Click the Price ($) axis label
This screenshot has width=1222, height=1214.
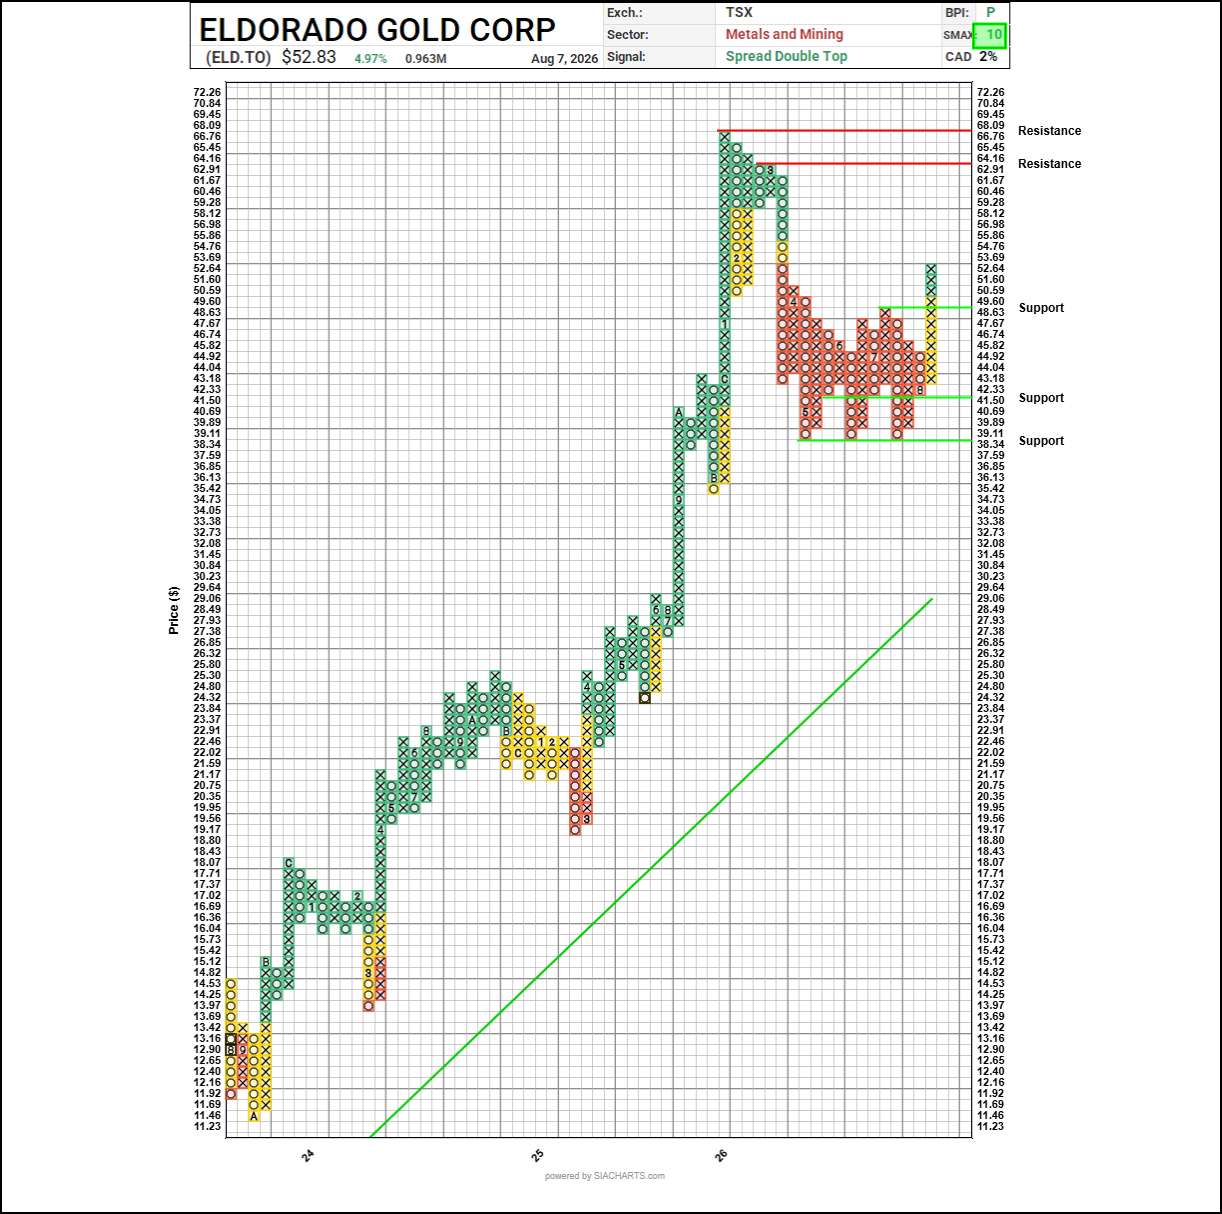pos(174,610)
